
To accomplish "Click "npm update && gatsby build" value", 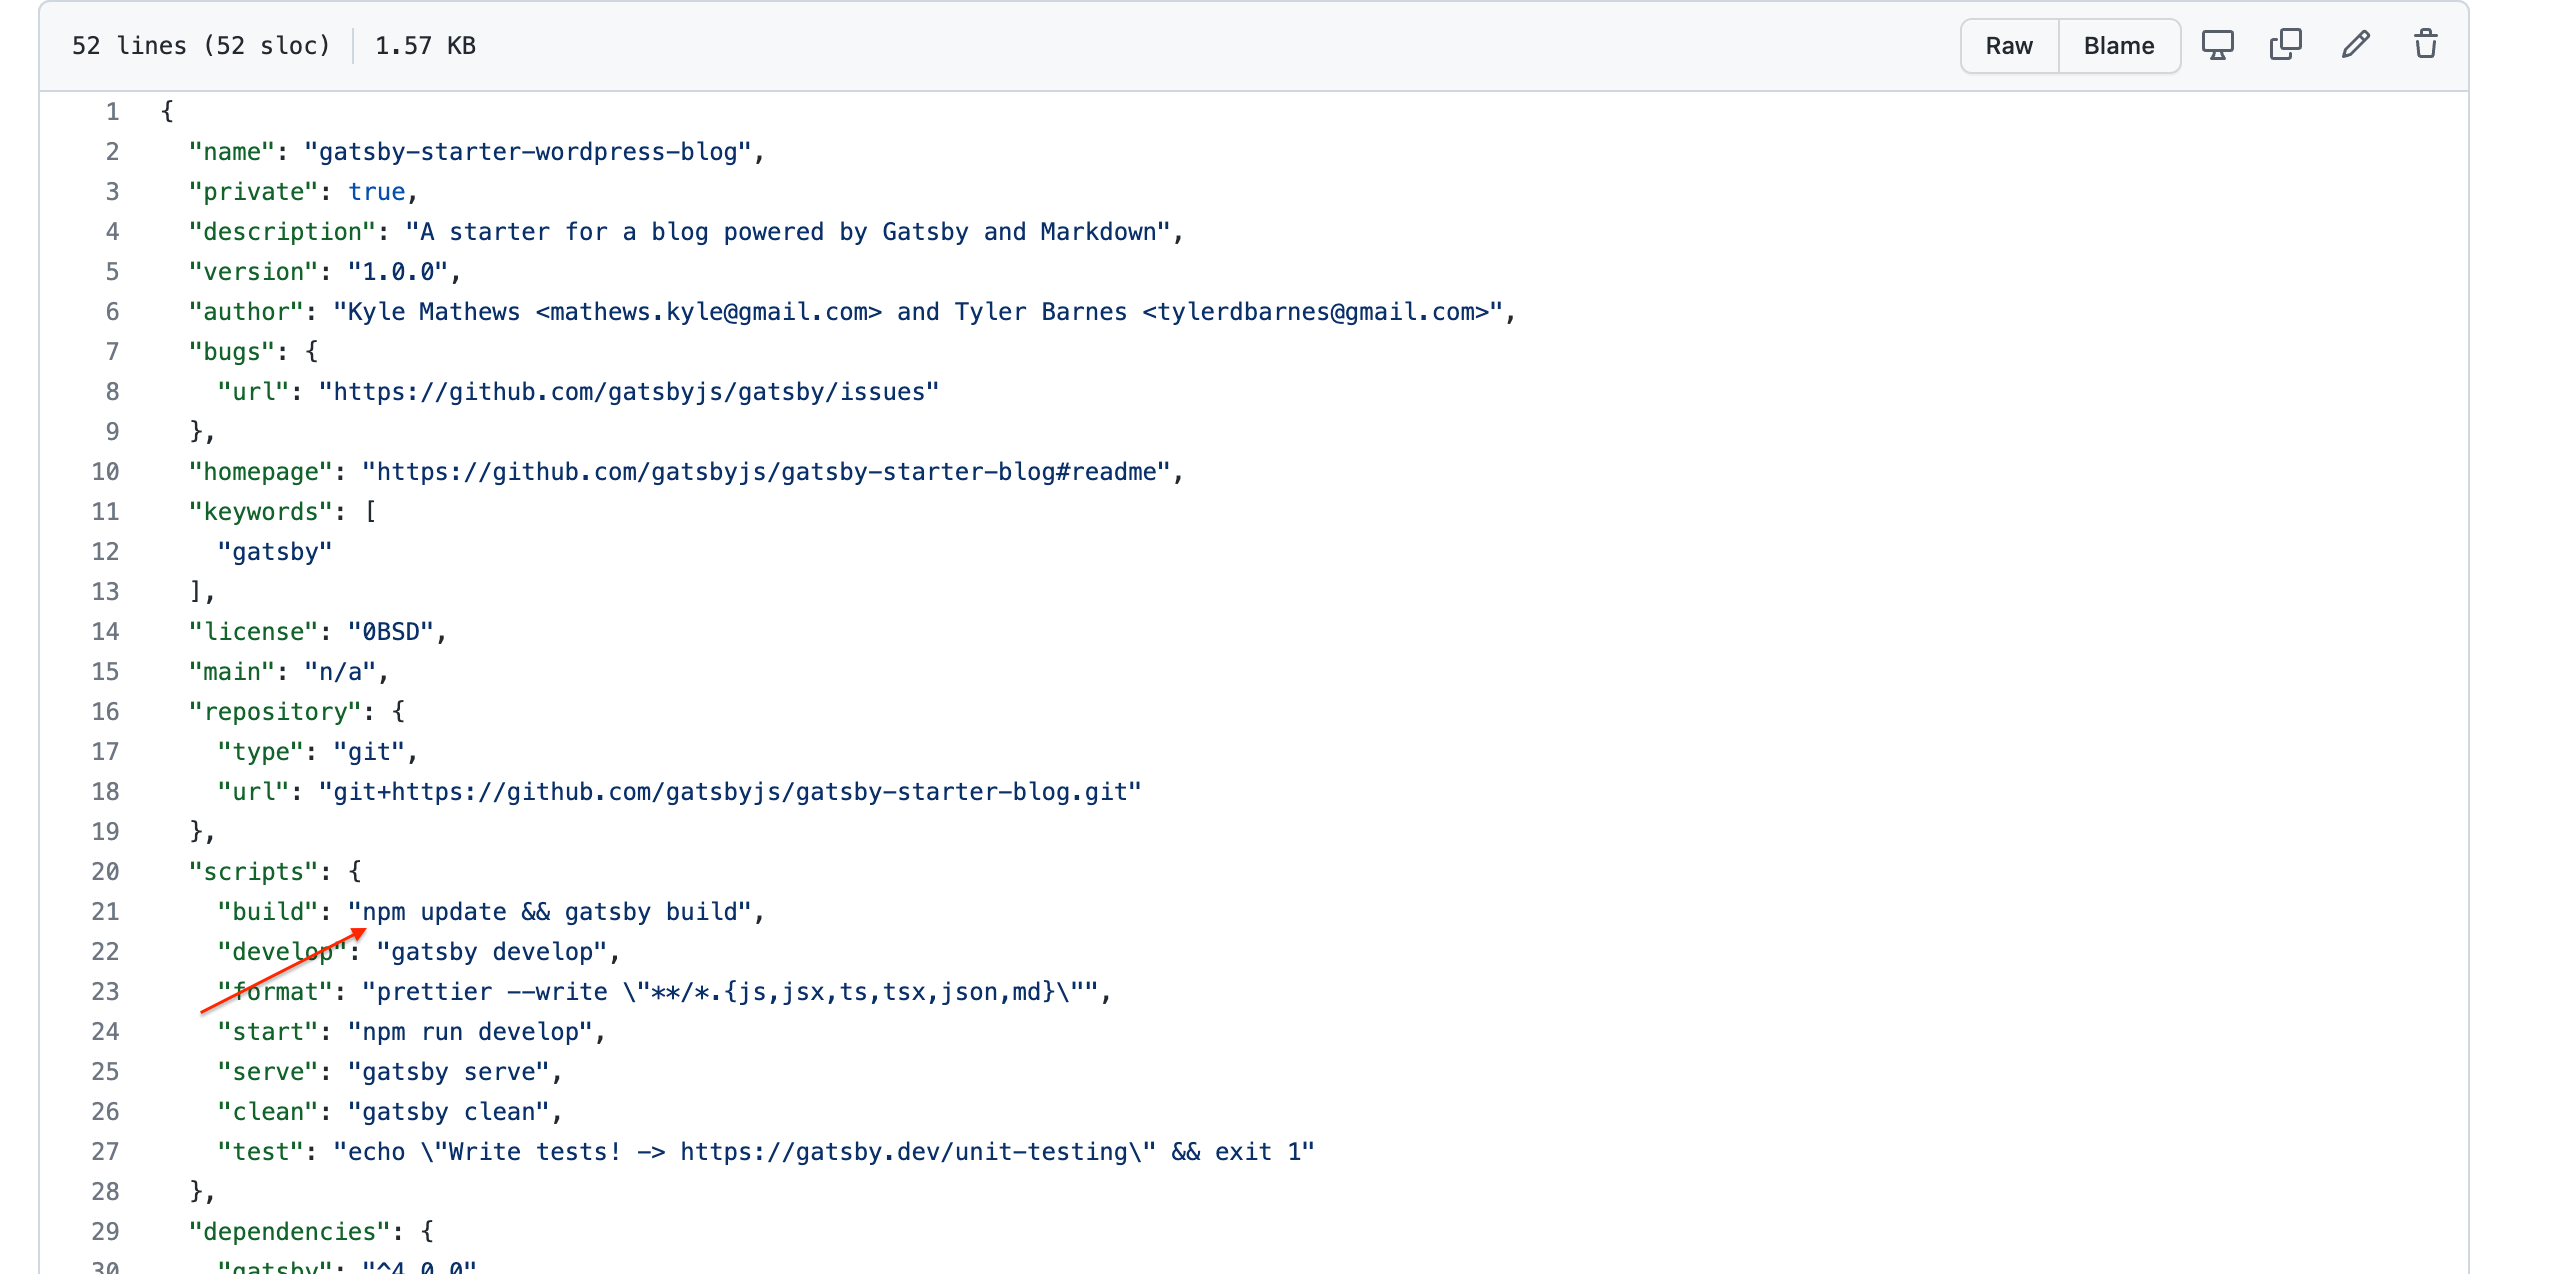I will pyautogui.click(x=550, y=912).
